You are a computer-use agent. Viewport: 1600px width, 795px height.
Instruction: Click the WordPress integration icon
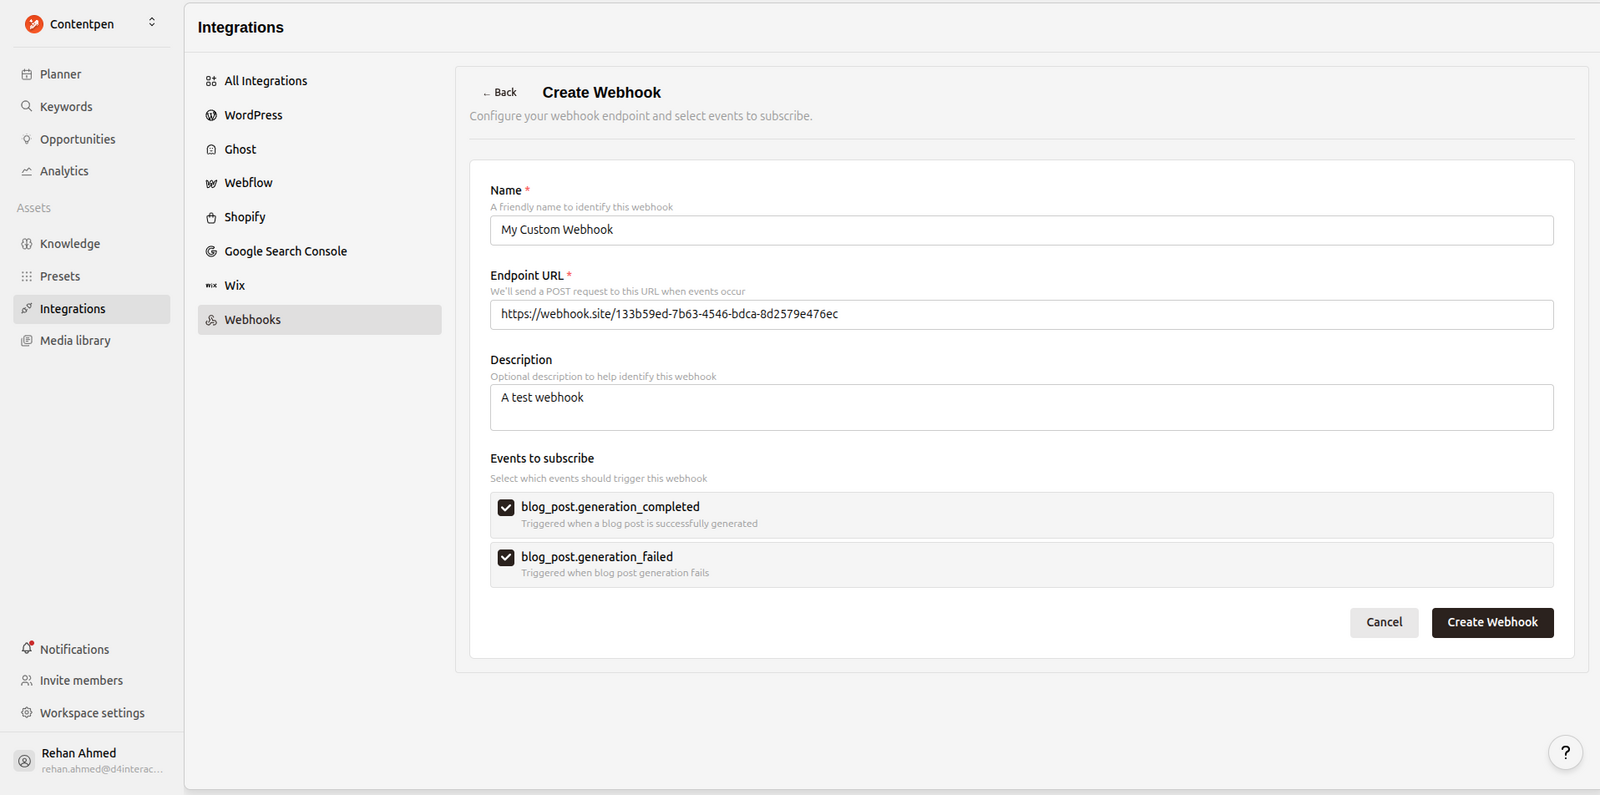[211, 115]
